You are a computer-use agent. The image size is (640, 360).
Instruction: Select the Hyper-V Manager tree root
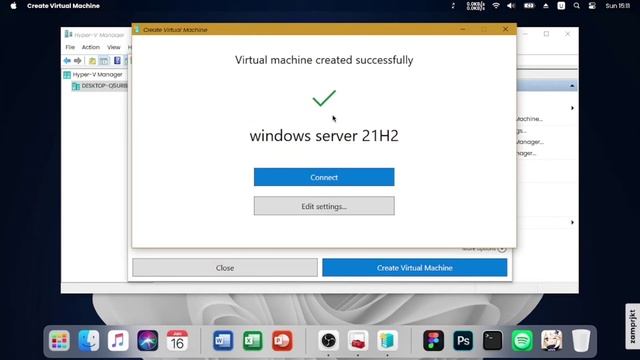(x=97, y=75)
